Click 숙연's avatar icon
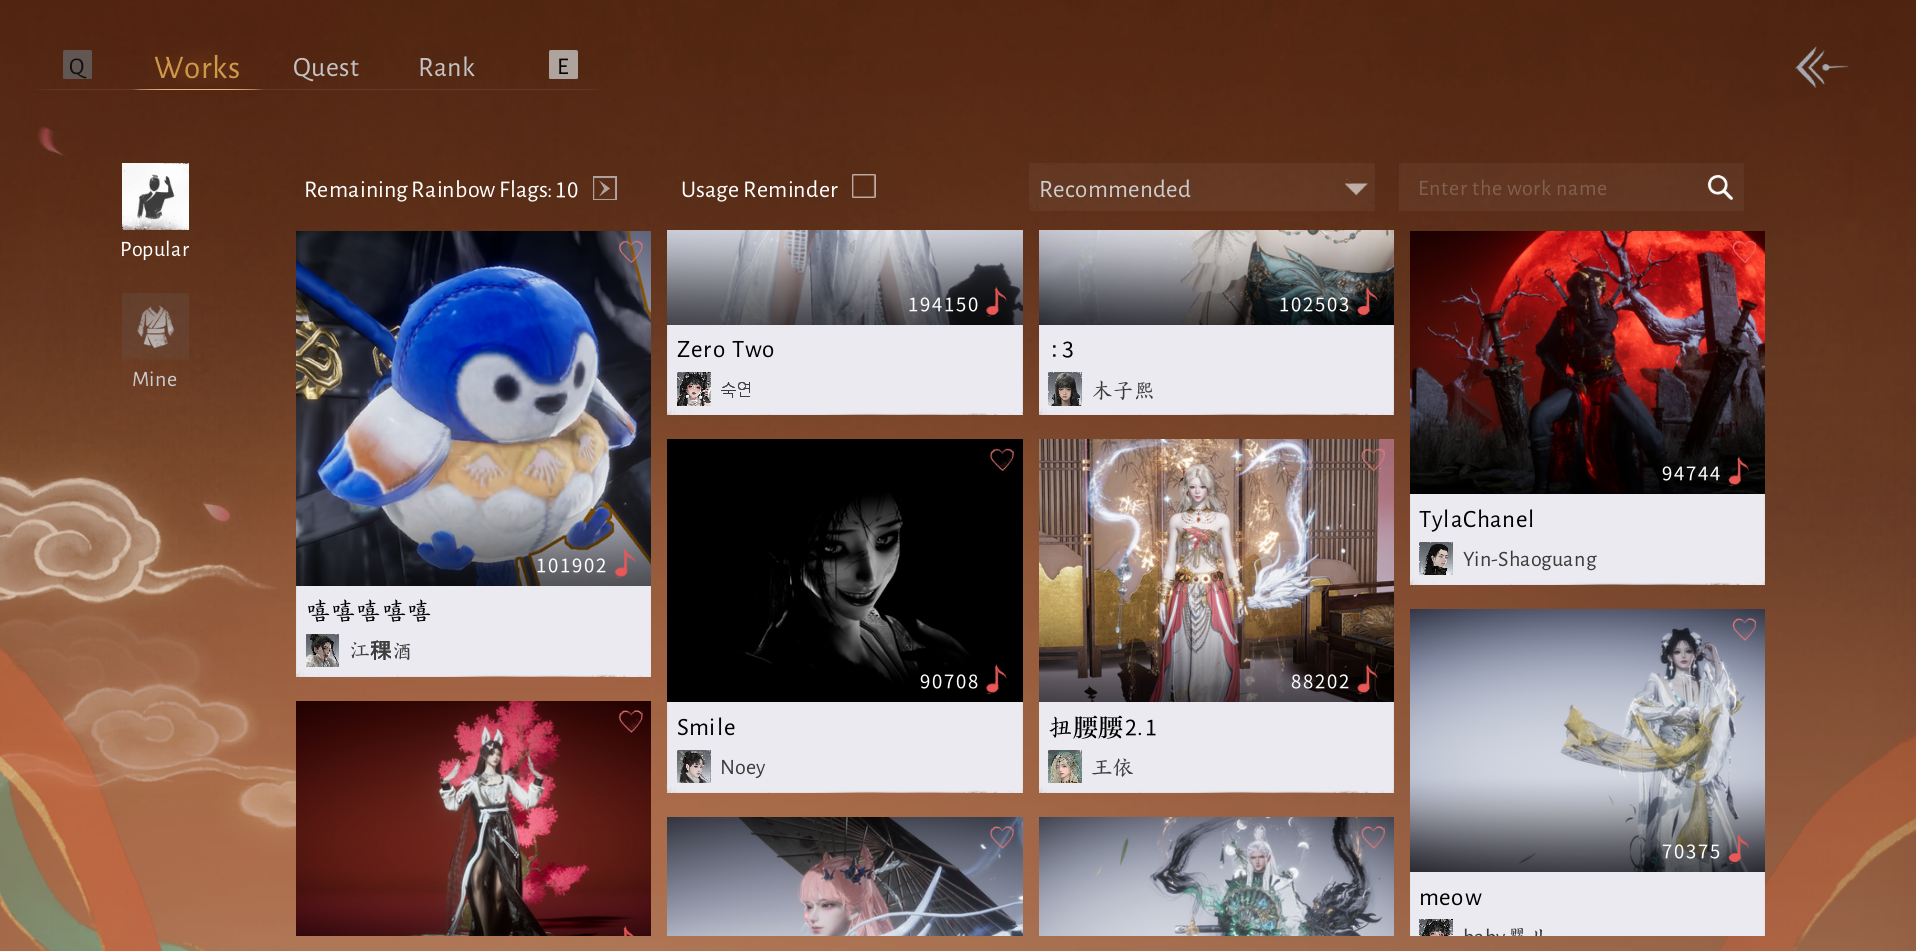The image size is (1916, 951). [694, 389]
